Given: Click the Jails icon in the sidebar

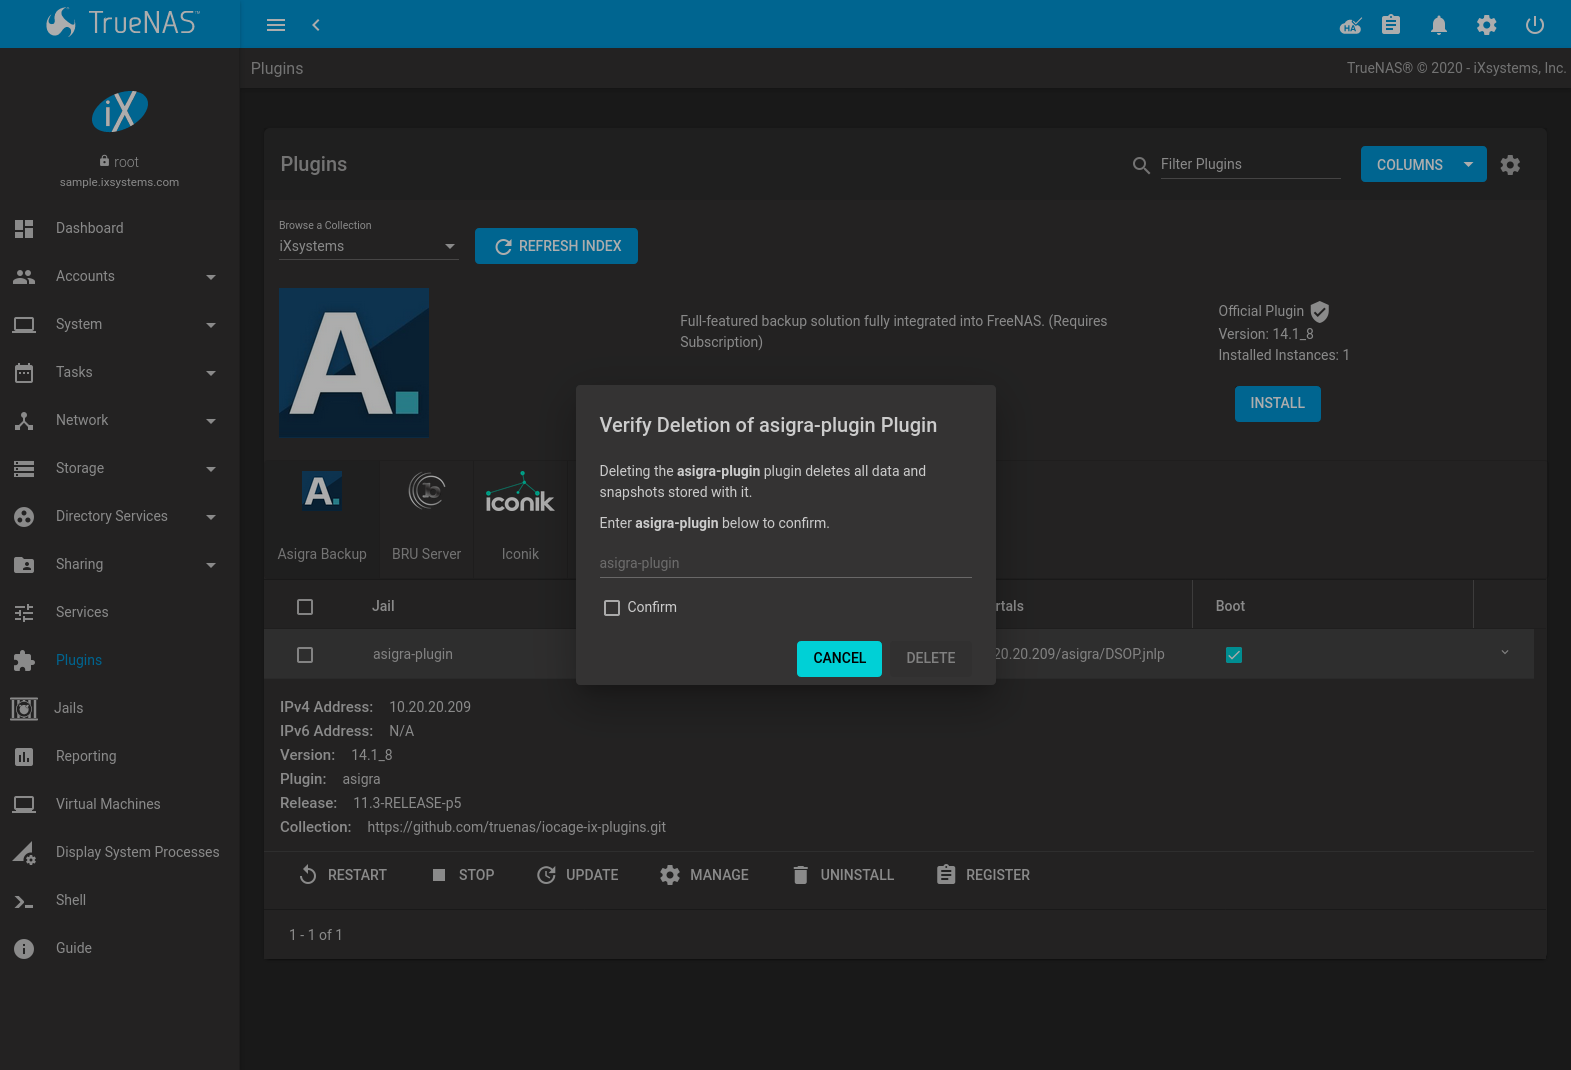Looking at the screenshot, I should (x=24, y=708).
